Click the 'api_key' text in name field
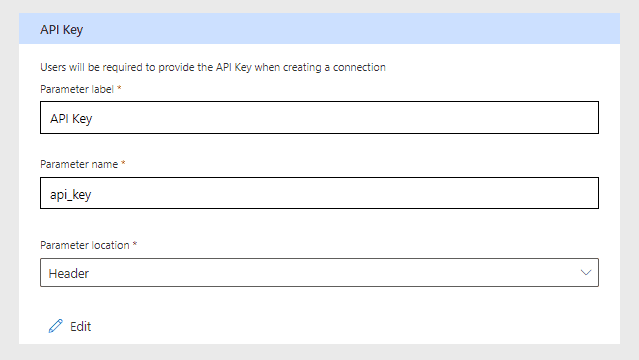The image size is (639, 360). [x=71, y=194]
